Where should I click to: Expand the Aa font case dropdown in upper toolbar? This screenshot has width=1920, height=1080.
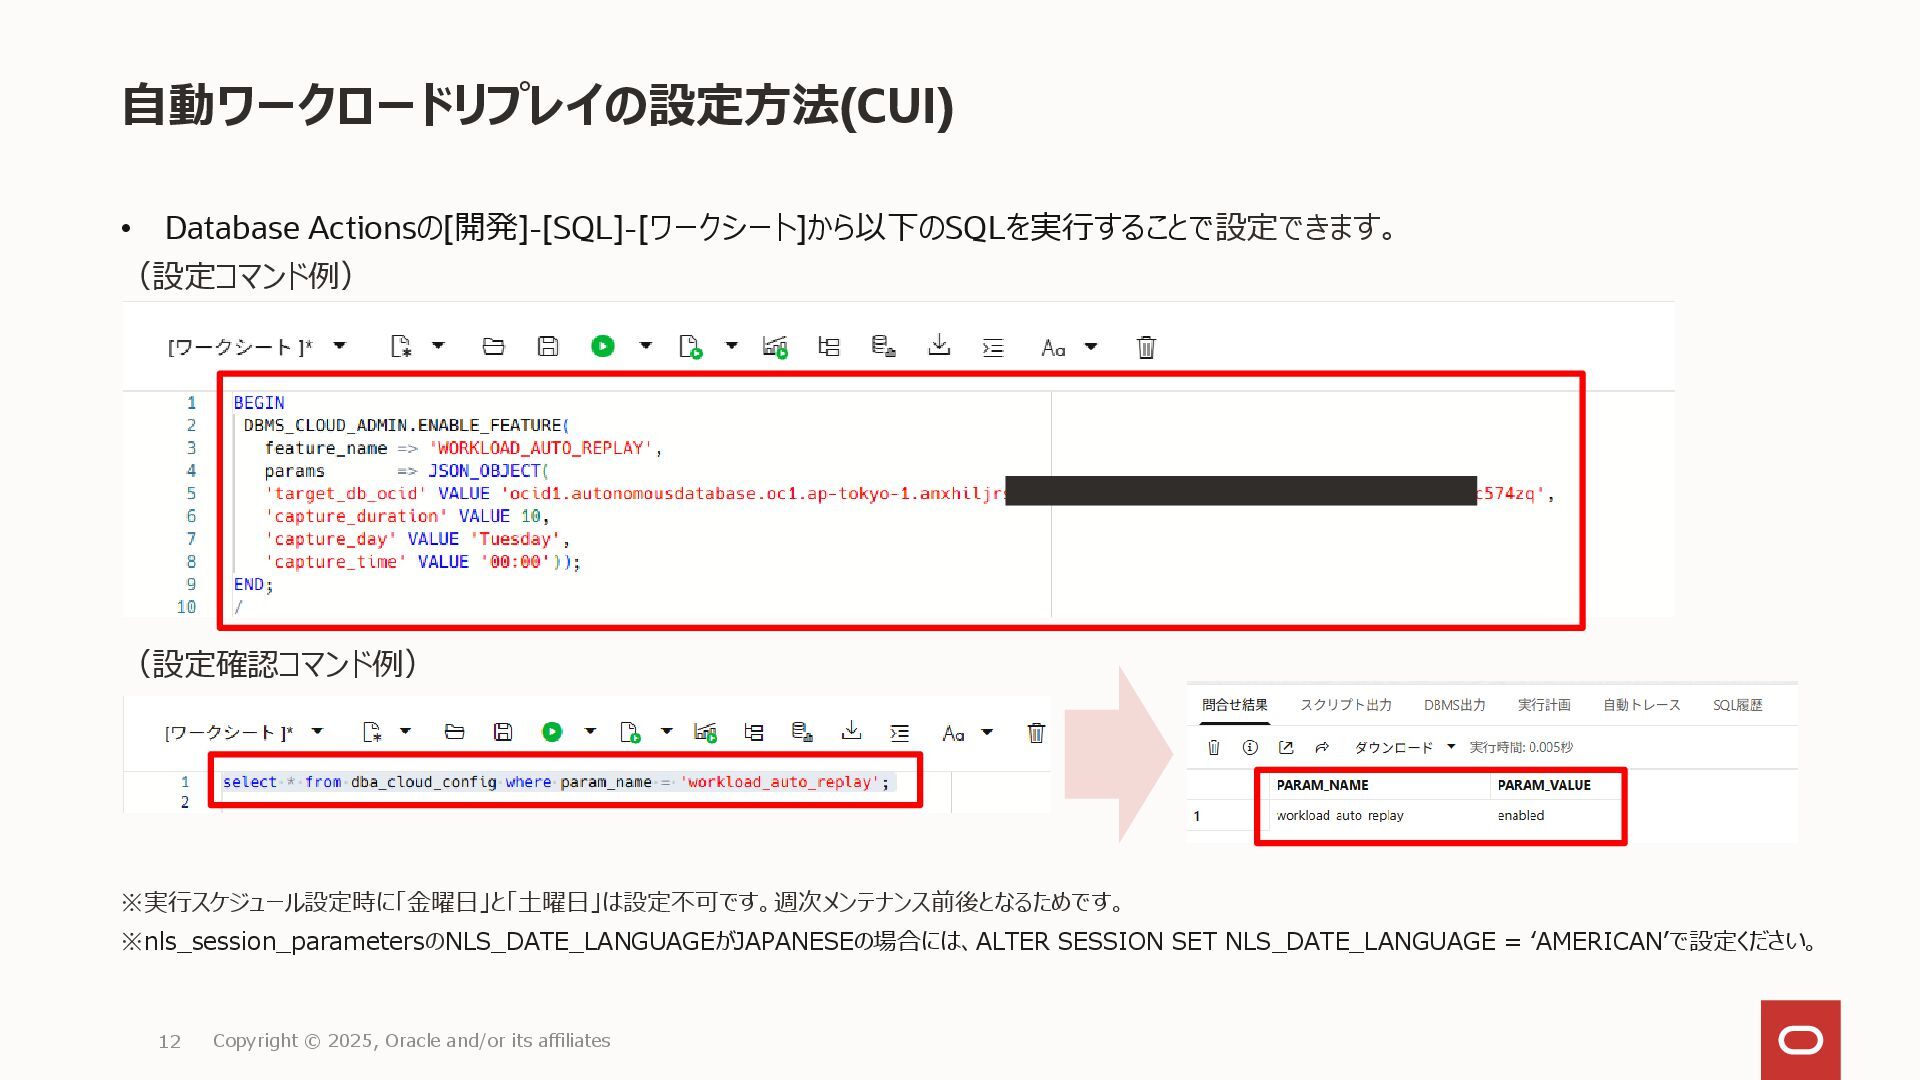click(1091, 347)
